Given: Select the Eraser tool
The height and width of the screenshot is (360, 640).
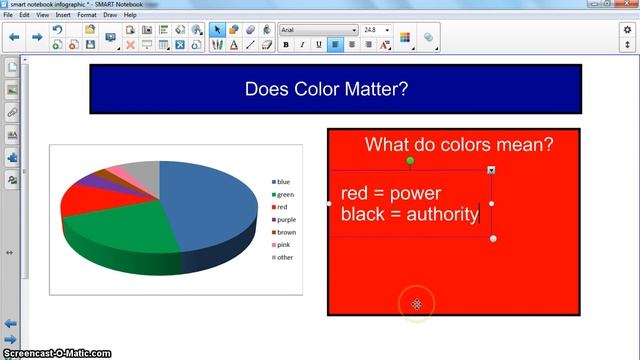Looking at the screenshot, I should [250, 29].
